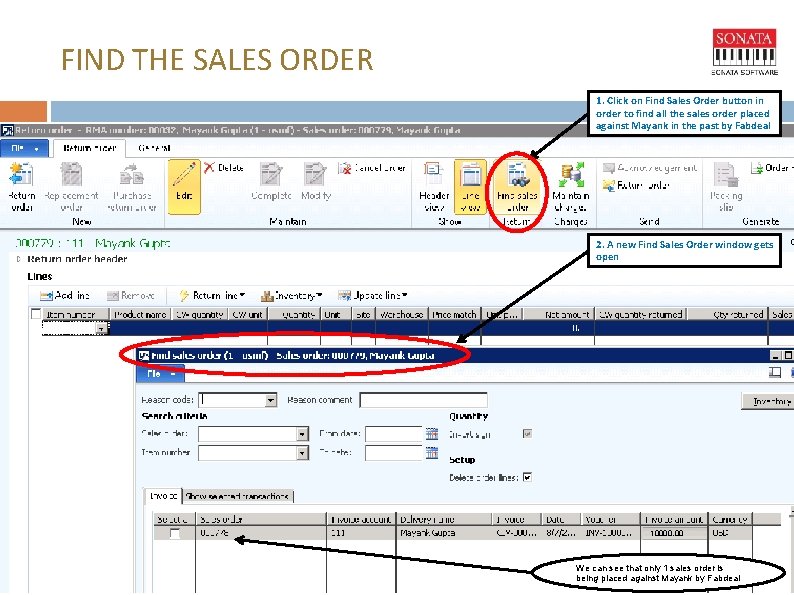Click the Sales order column header

coord(261,519)
